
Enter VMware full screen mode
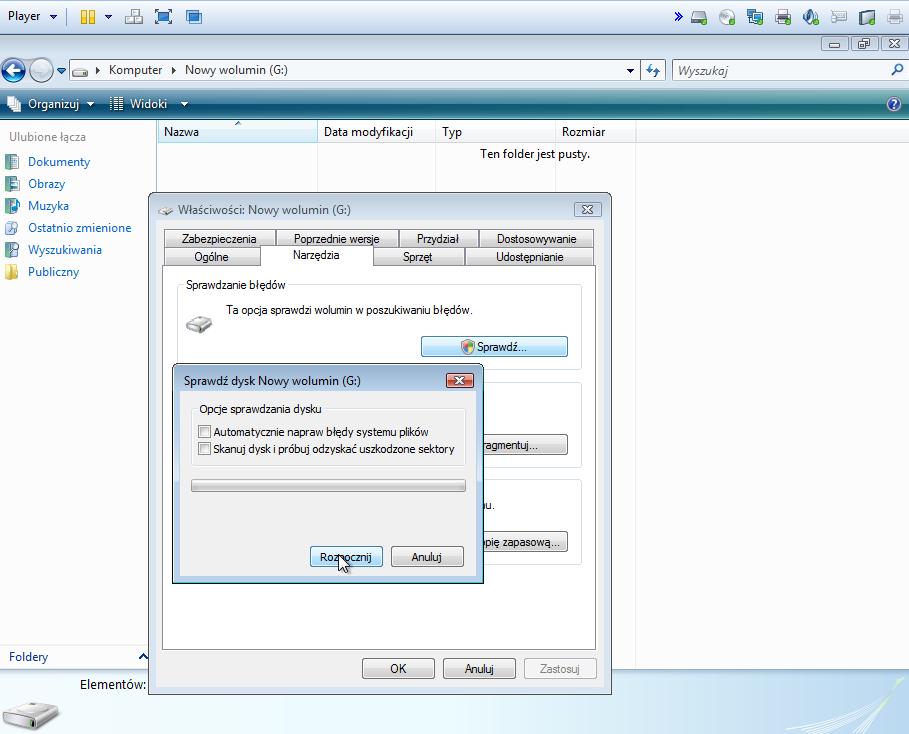point(163,17)
